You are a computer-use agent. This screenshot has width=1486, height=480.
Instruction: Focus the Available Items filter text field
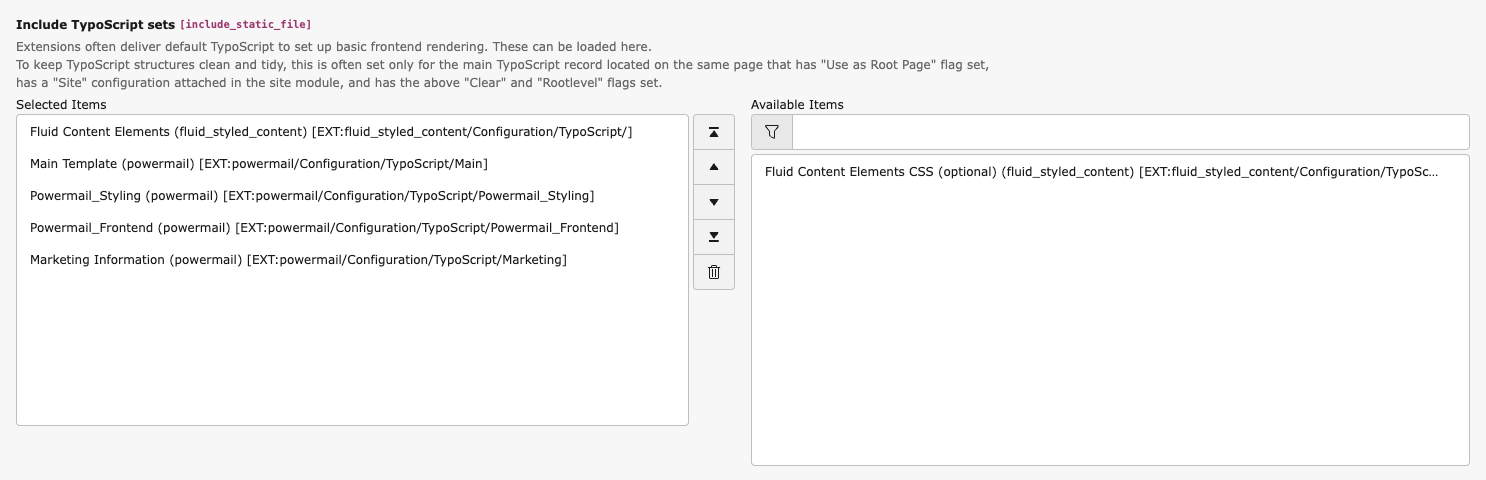tap(1130, 132)
